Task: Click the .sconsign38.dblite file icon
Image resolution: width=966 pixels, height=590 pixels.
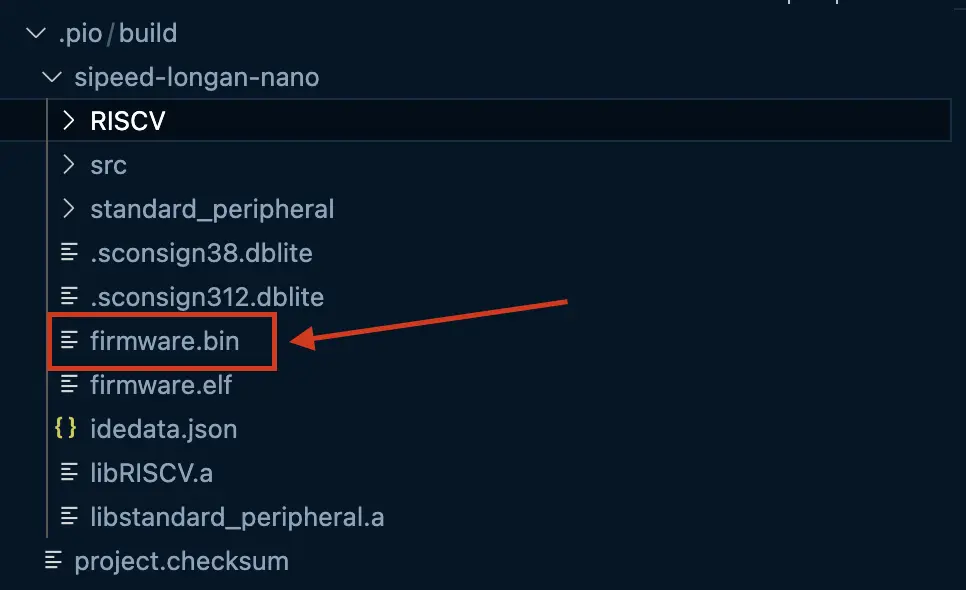Action: tap(69, 253)
